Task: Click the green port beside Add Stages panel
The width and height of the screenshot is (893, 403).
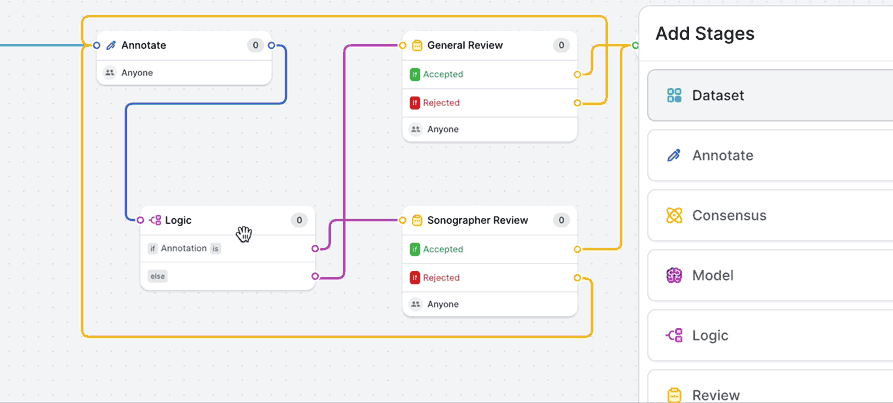Action: [635, 45]
